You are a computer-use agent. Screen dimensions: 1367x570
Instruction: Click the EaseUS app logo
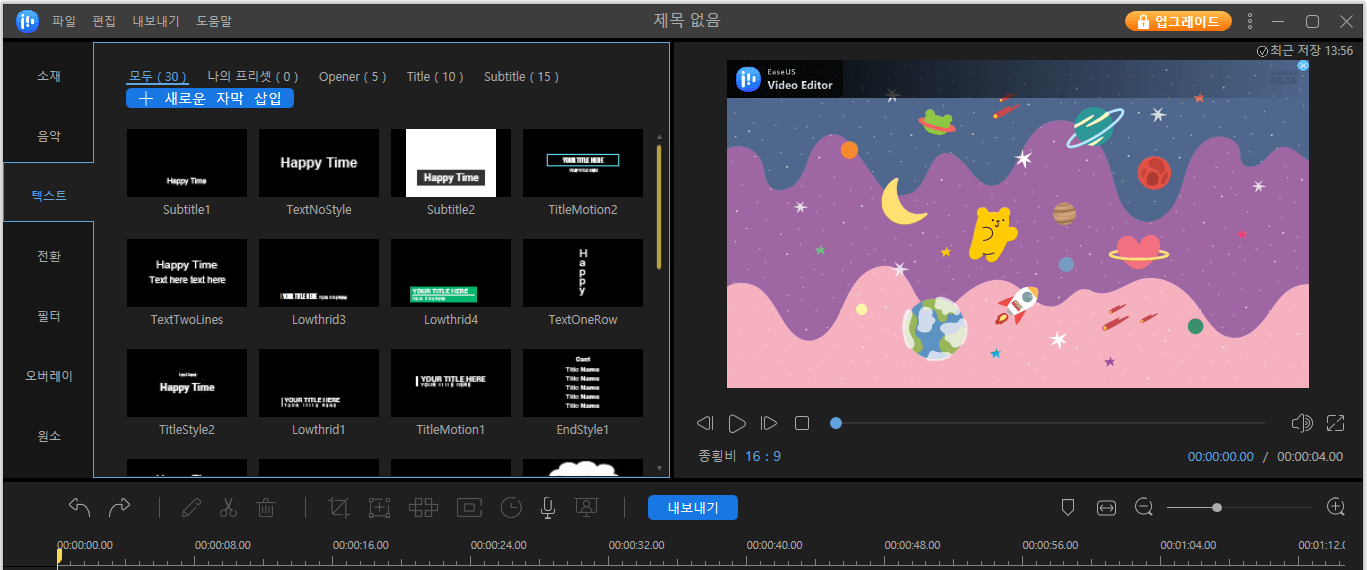(27, 21)
